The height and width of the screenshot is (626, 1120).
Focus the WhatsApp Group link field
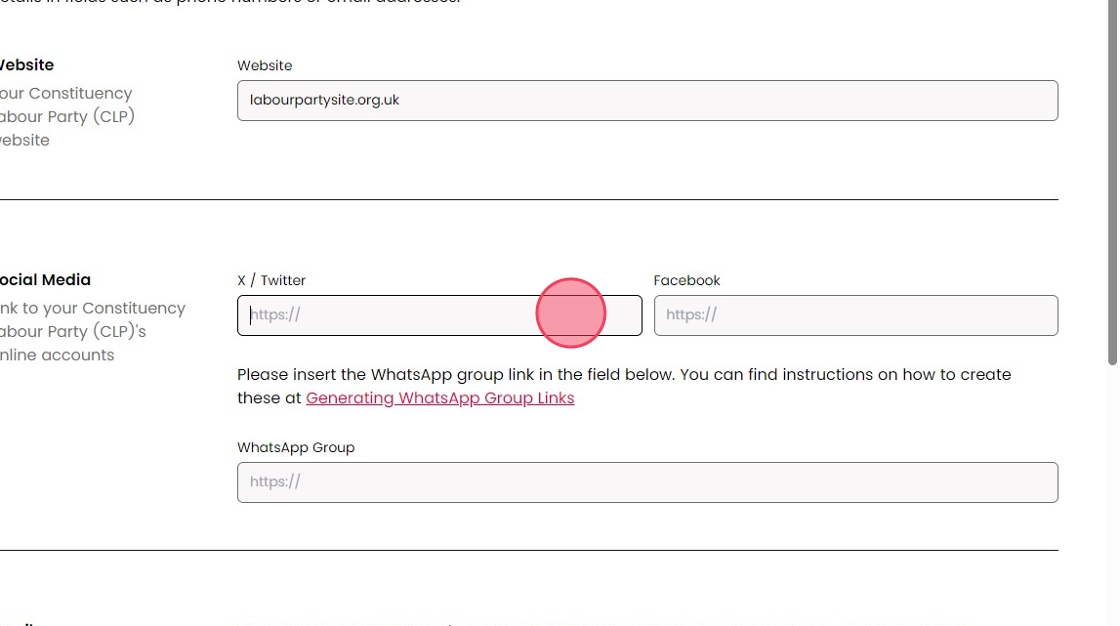tap(647, 482)
